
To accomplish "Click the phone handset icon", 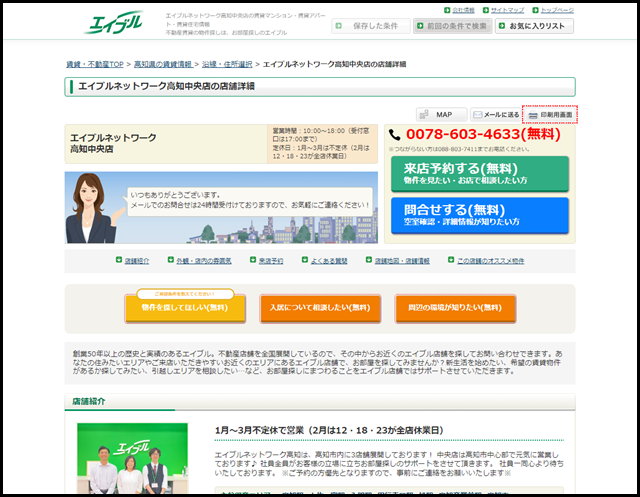I will click(x=395, y=135).
